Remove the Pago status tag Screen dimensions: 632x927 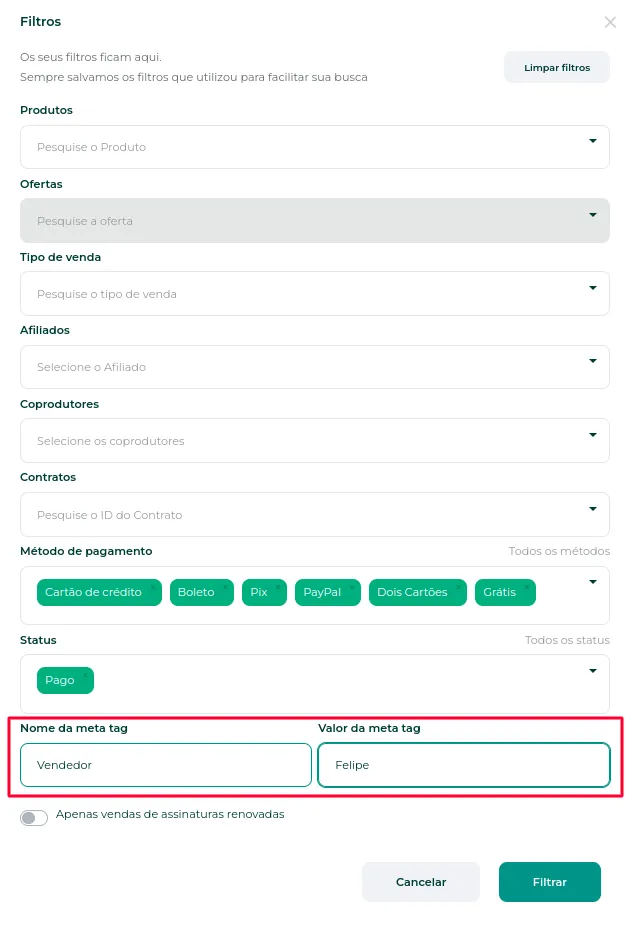click(85, 675)
